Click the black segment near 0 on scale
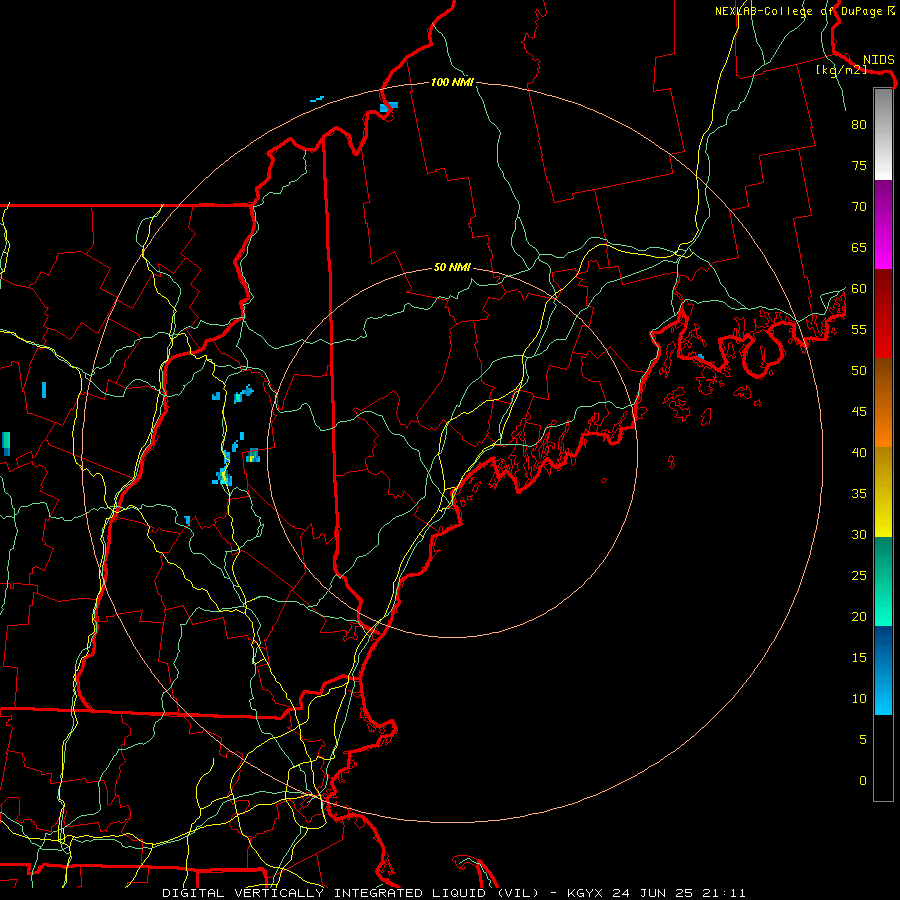Viewport: 900px width, 900px height. (x=883, y=758)
